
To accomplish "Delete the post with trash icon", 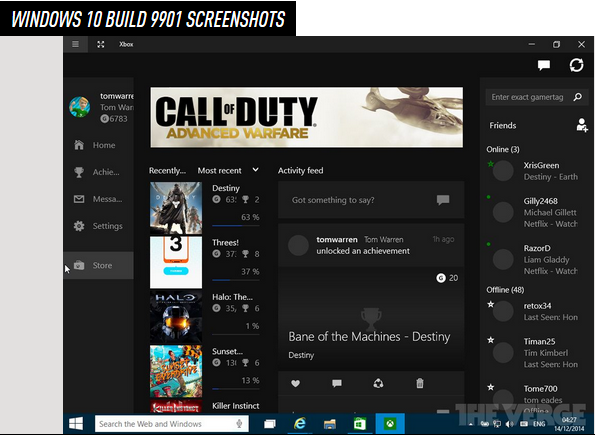I will coord(420,383).
